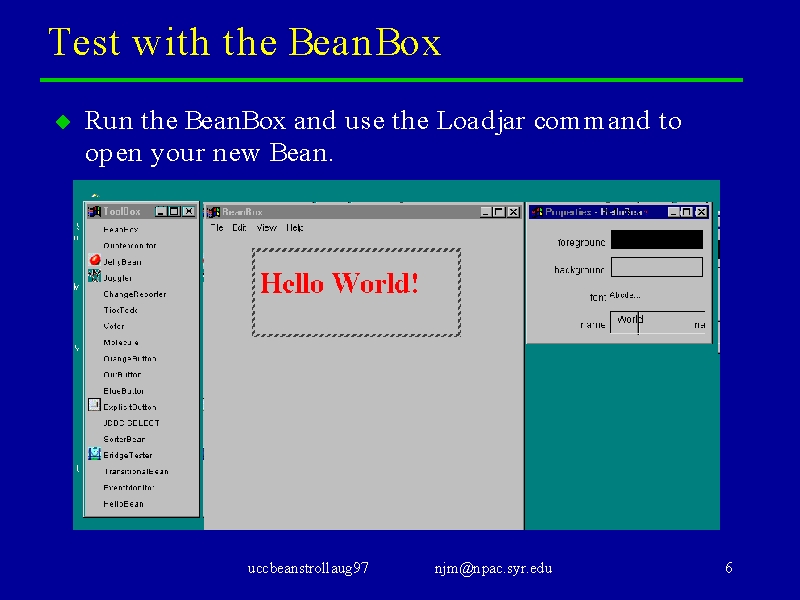Click the Properties window title icon
Screen dimensions: 800x600
537,212
